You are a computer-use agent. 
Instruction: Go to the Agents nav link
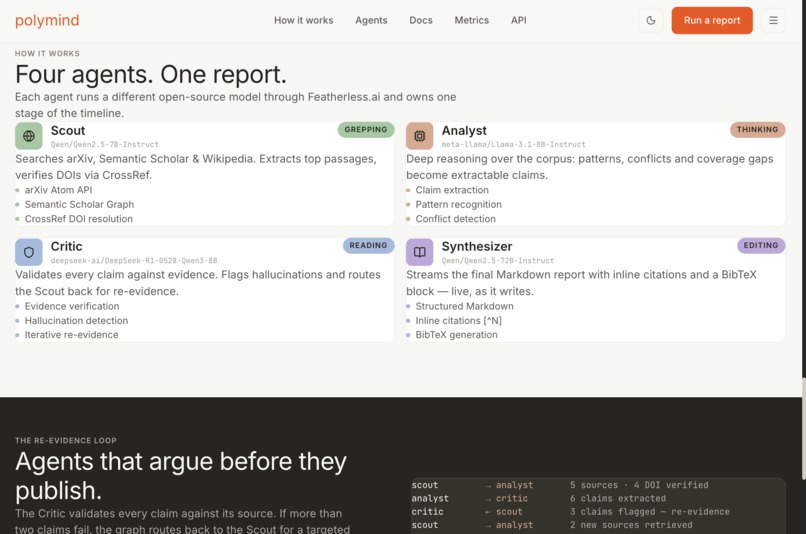pyautogui.click(x=371, y=21)
